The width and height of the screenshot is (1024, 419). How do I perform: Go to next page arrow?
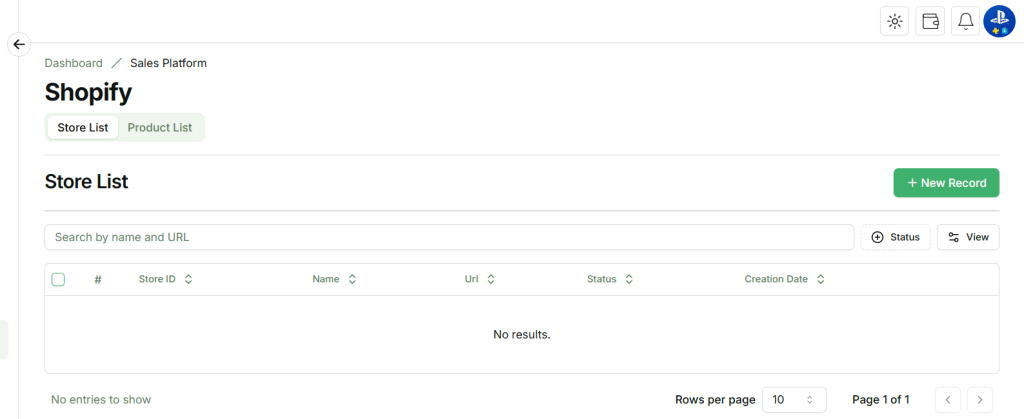click(x=980, y=400)
